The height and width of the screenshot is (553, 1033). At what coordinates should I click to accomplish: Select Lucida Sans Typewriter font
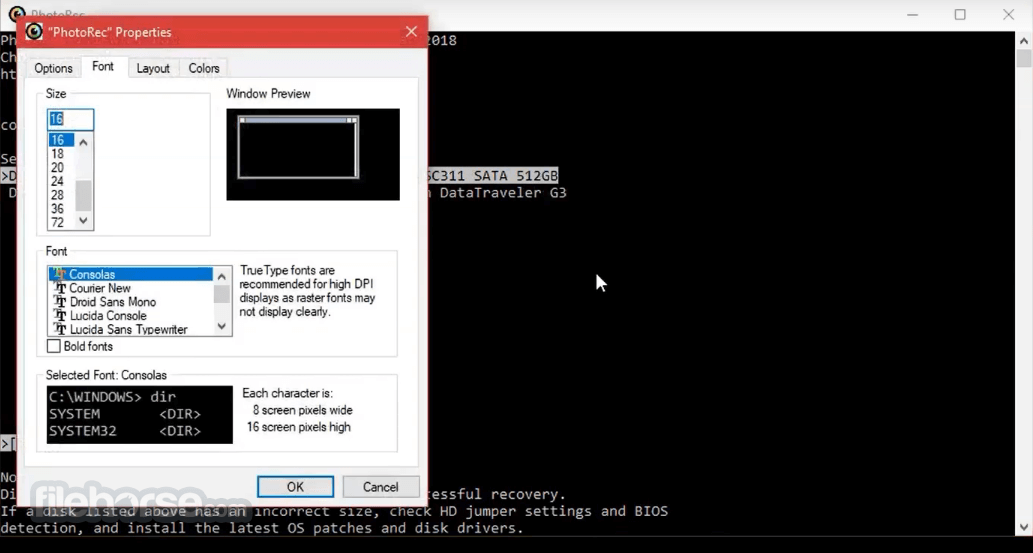pyautogui.click(x=130, y=330)
